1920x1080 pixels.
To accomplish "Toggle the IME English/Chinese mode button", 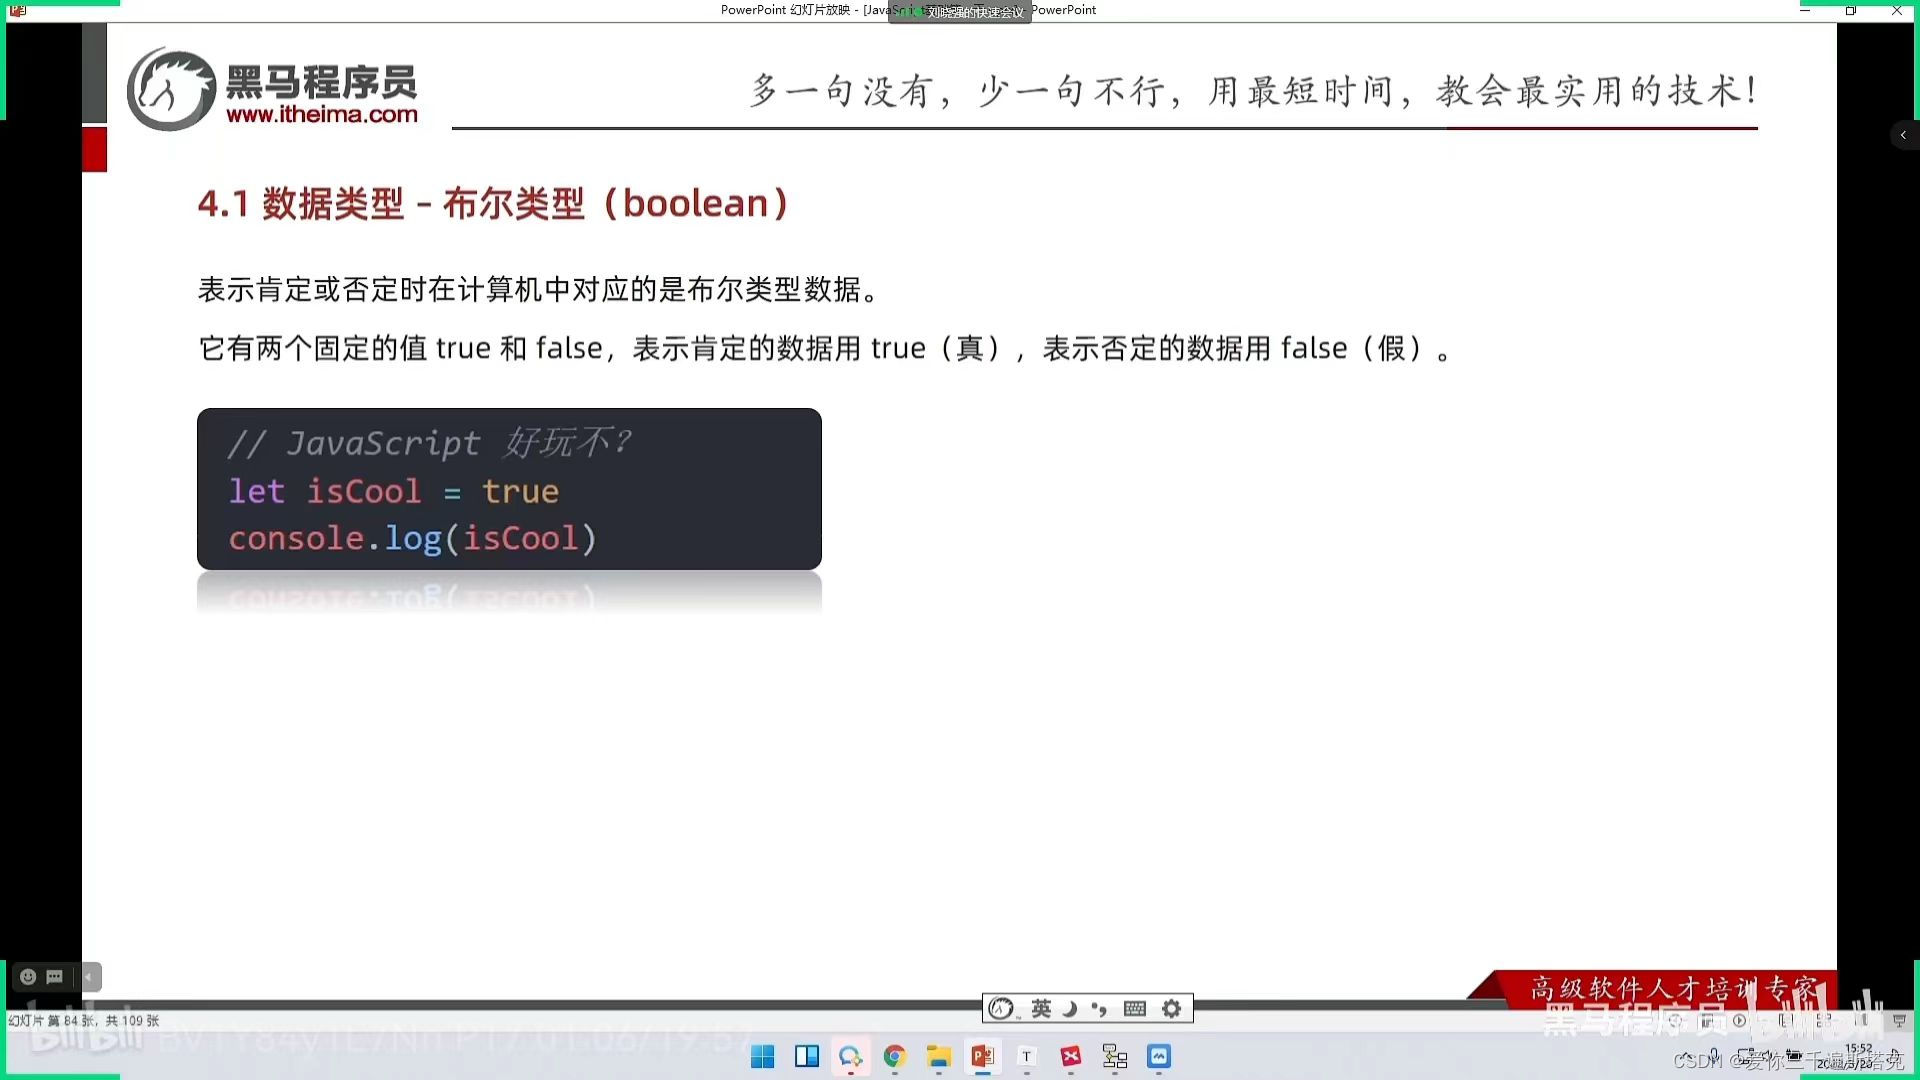I will coord(1041,1009).
